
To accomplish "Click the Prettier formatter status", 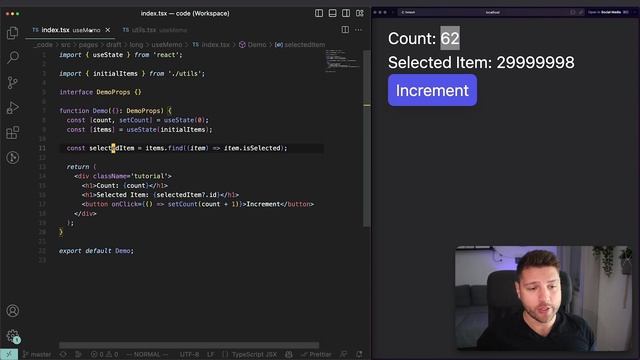I will (316, 354).
